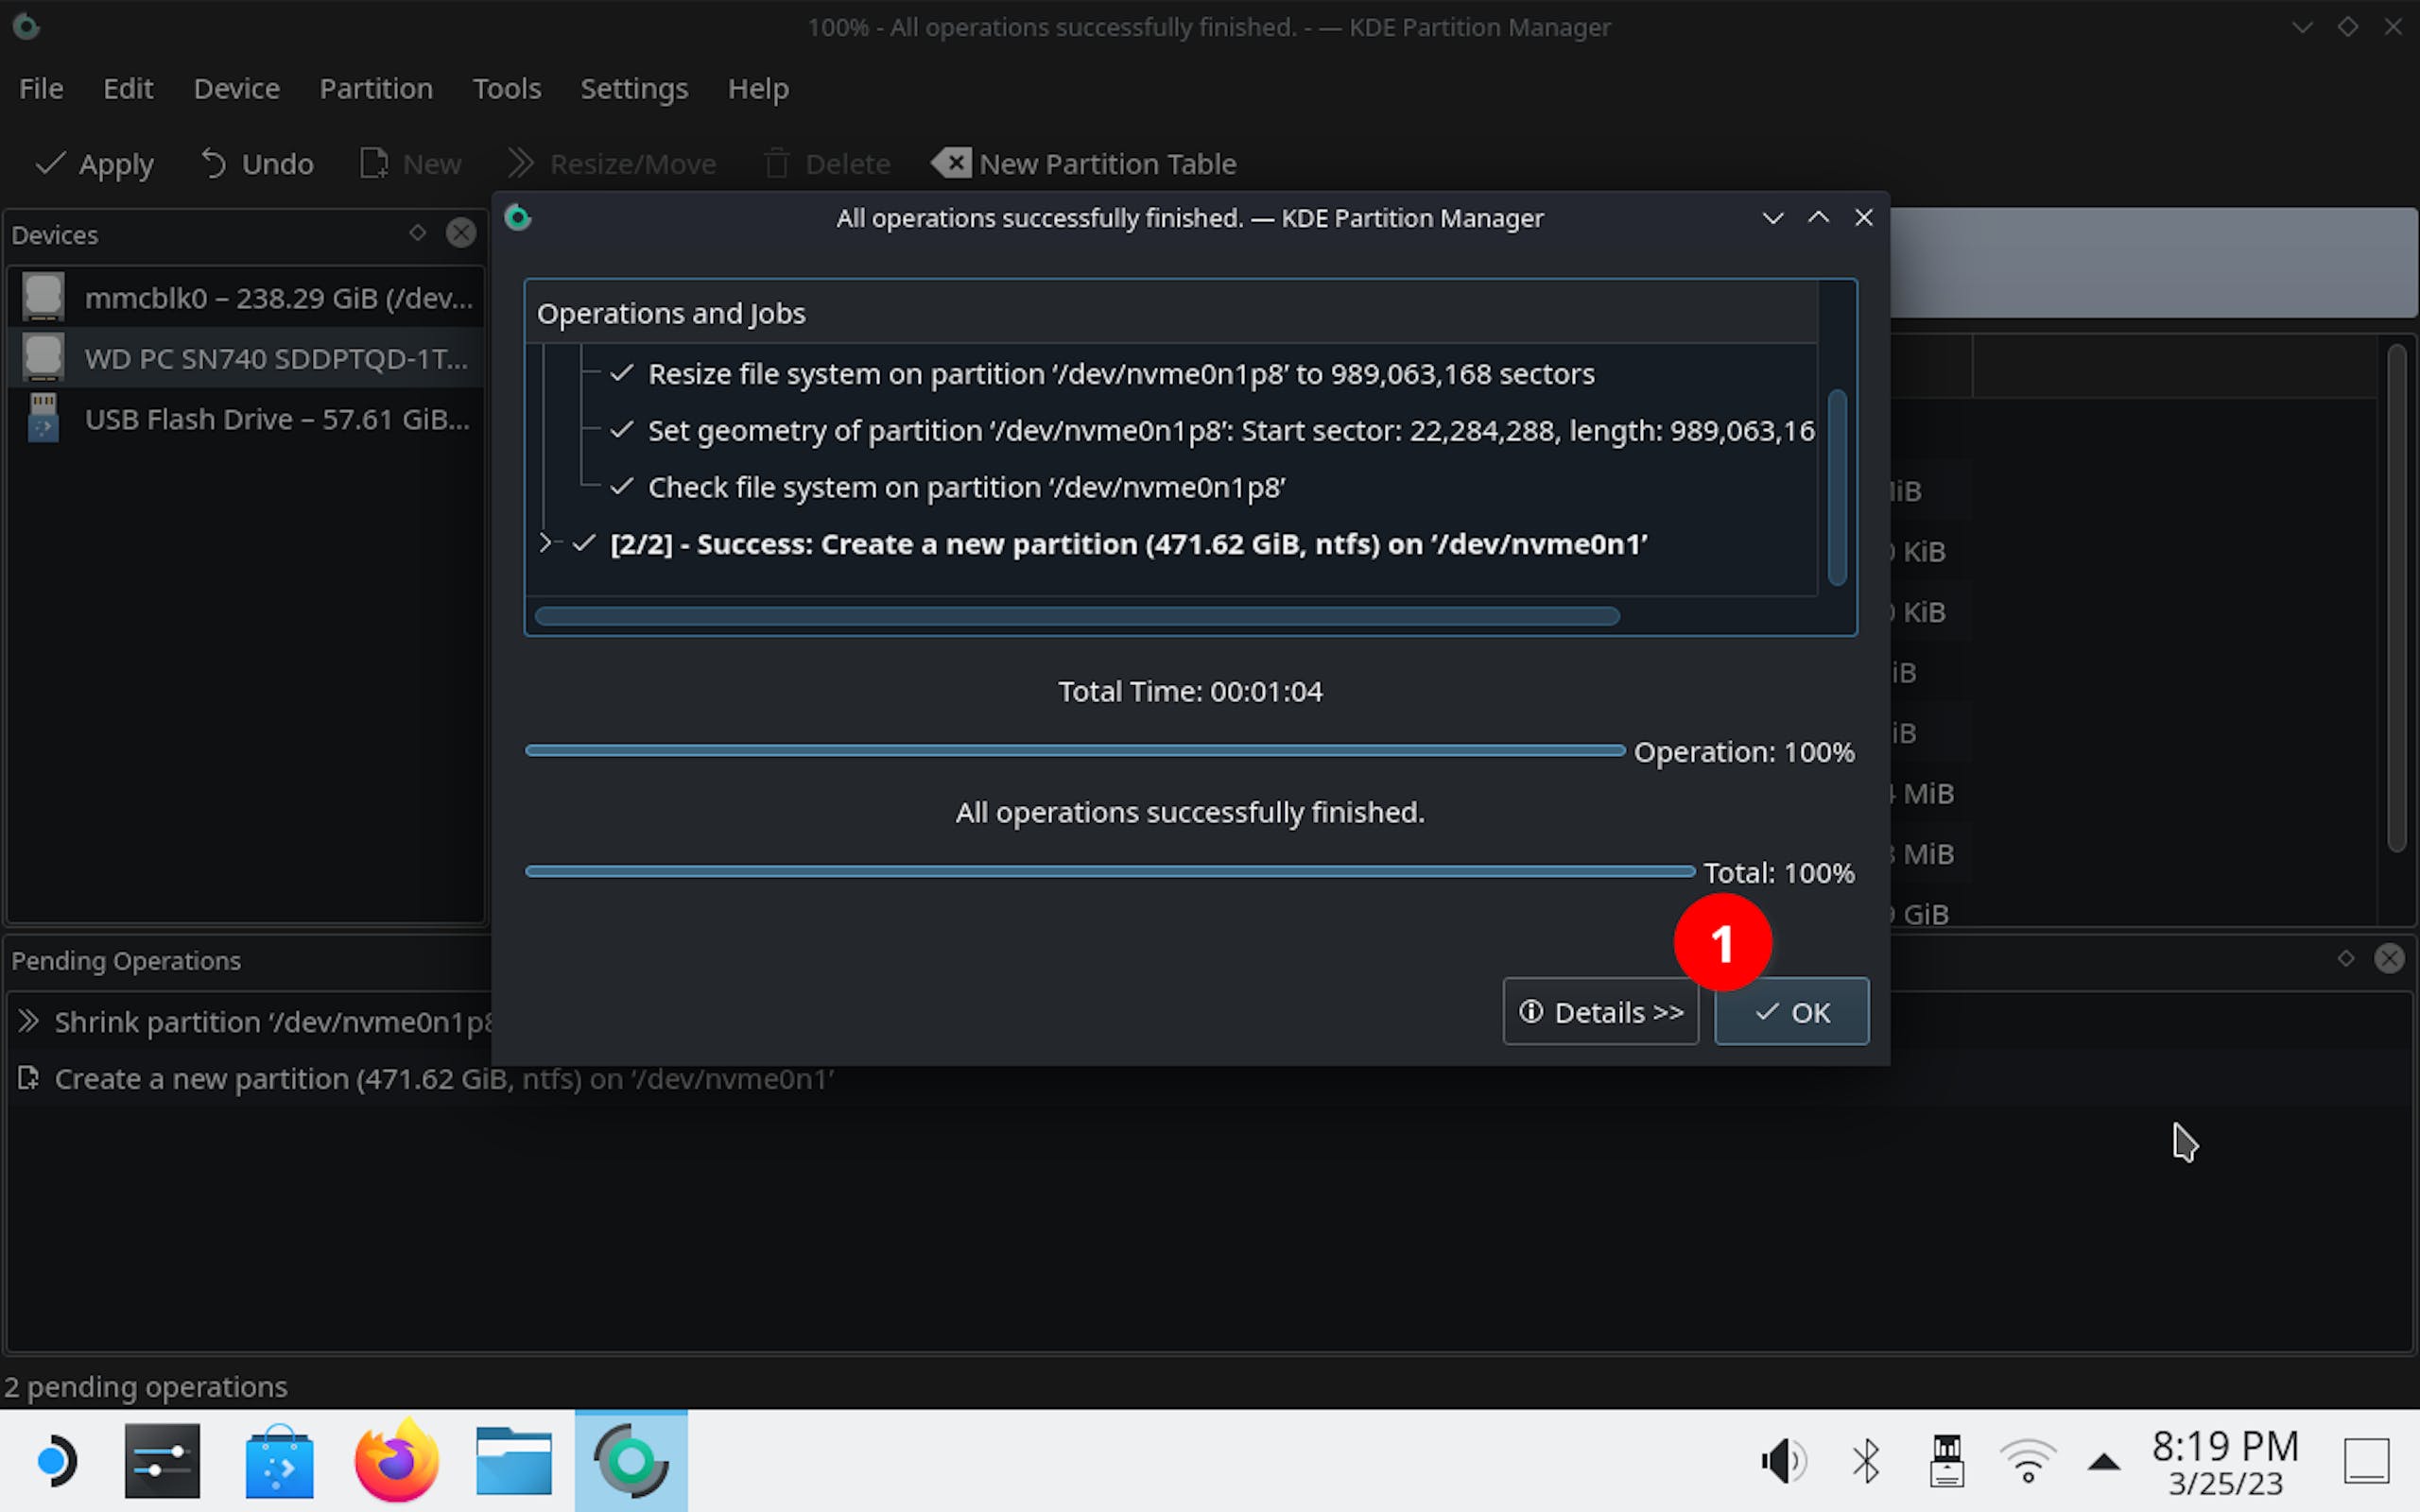Click OK in the operations finished dialog
The height and width of the screenshot is (1512, 2420).
click(1791, 1012)
